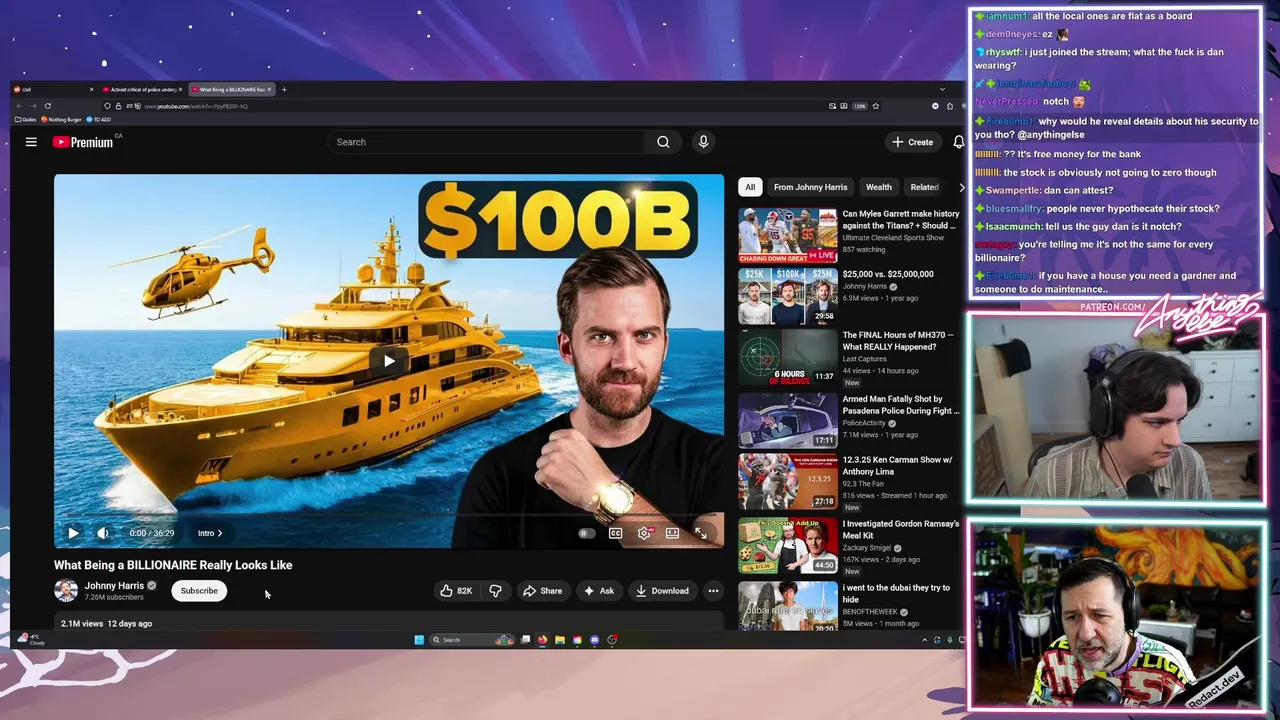
Task: Open player settings gear
Action: click(x=644, y=533)
